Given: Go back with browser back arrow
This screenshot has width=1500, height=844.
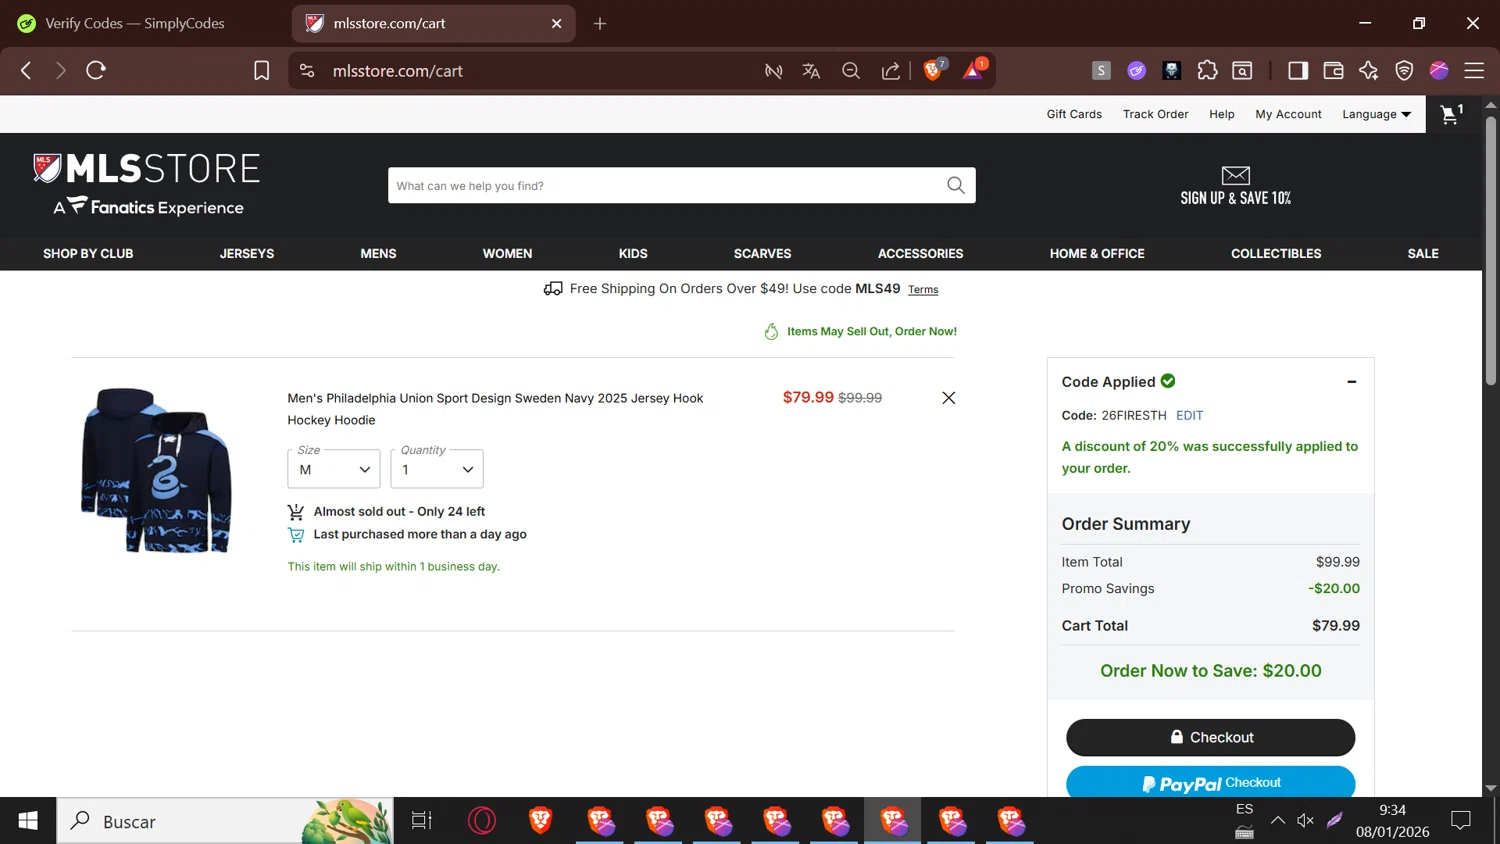Looking at the screenshot, I should click(x=27, y=70).
